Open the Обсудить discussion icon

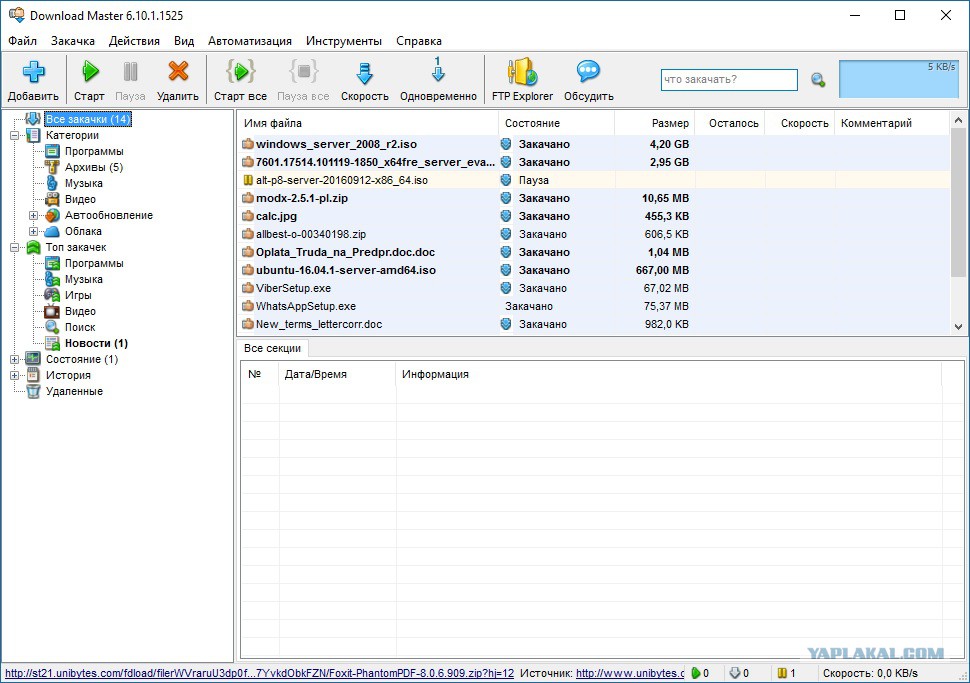click(588, 72)
